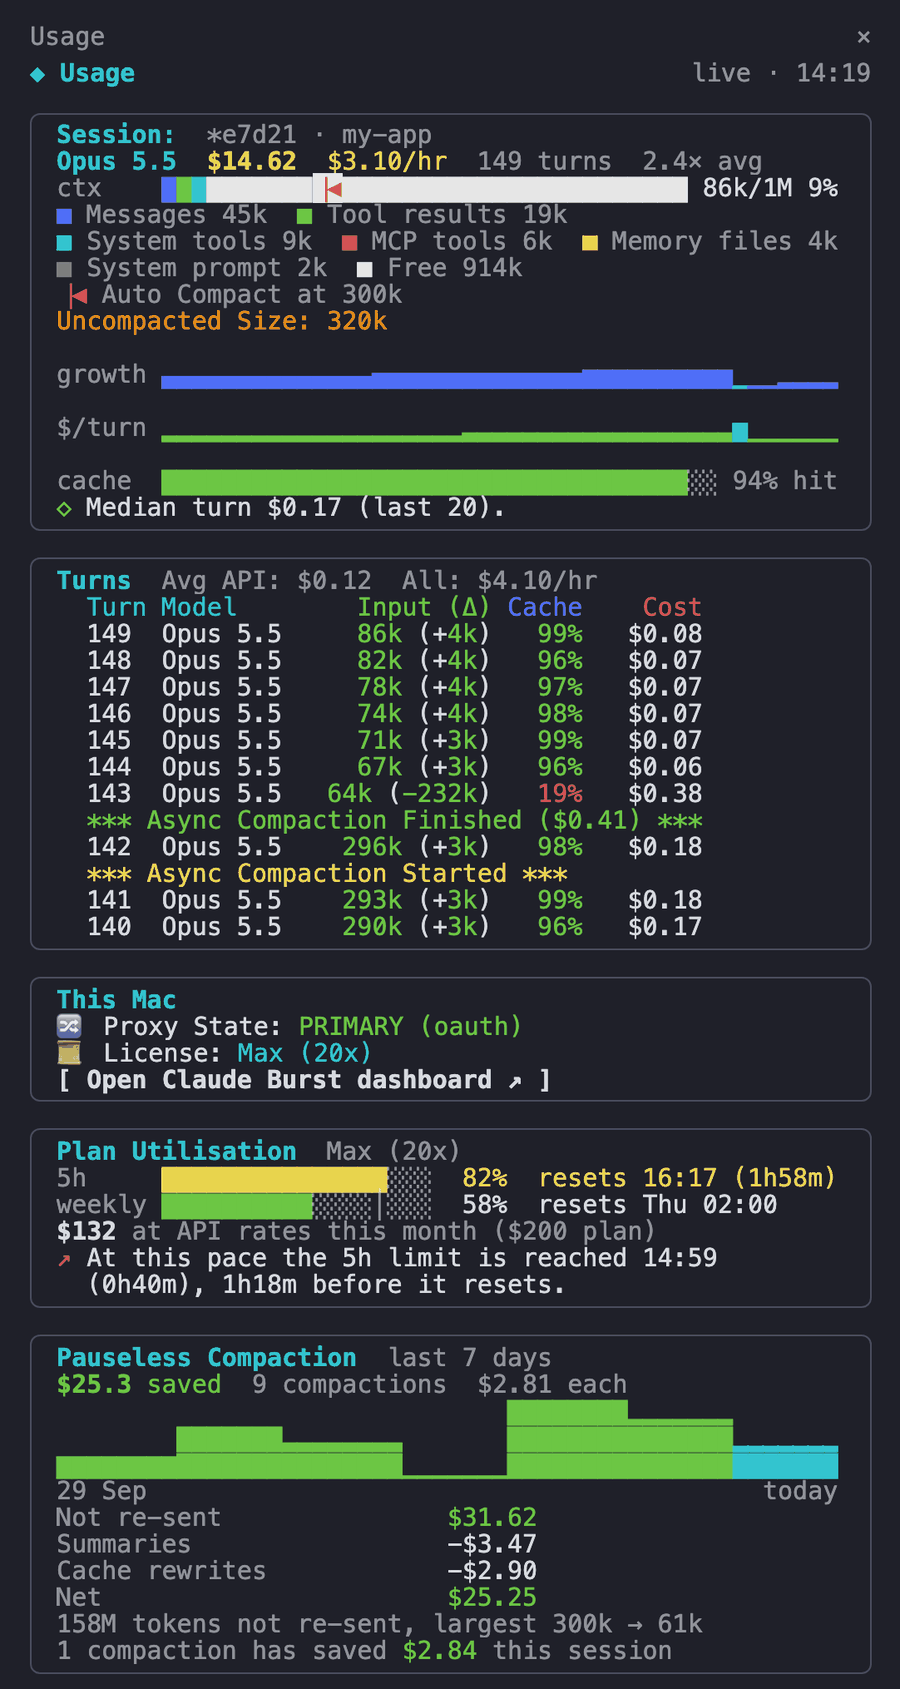Select turn 144 row in Turns table
The width and height of the screenshot is (900, 1689).
395,767
